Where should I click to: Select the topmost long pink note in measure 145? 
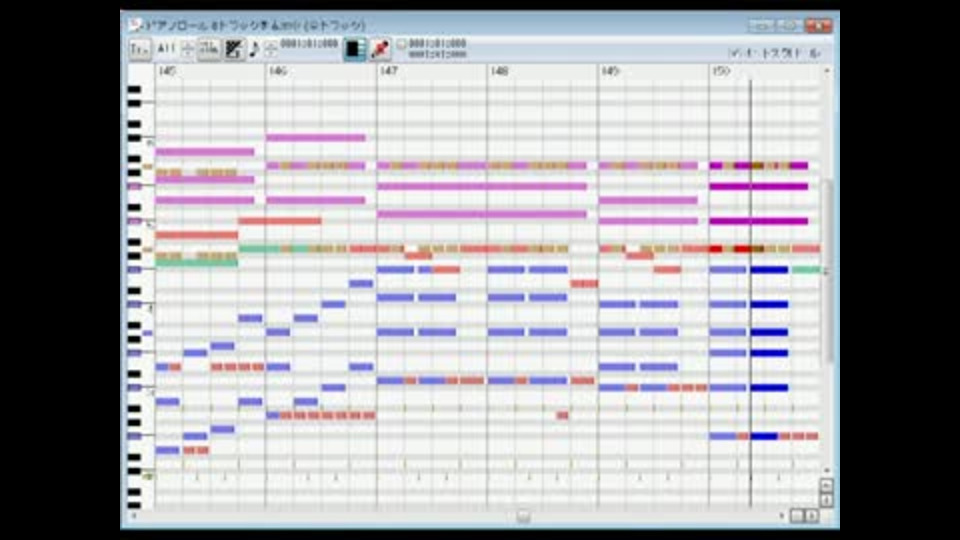tap(205, 152)
